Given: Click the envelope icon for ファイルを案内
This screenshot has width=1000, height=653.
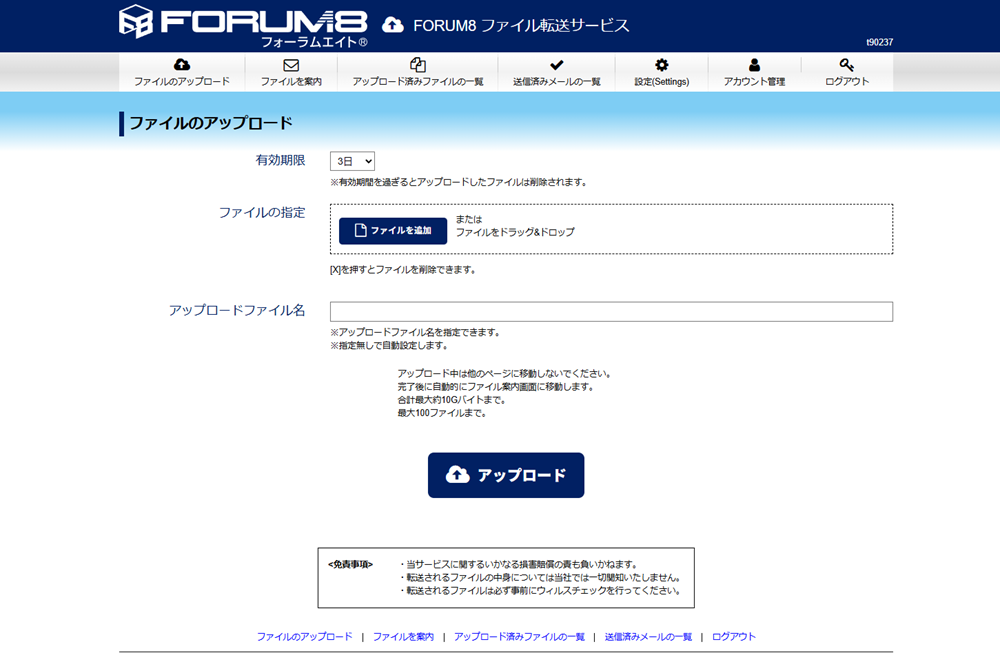Looking at the screenshot, I should tap(291, 65).
